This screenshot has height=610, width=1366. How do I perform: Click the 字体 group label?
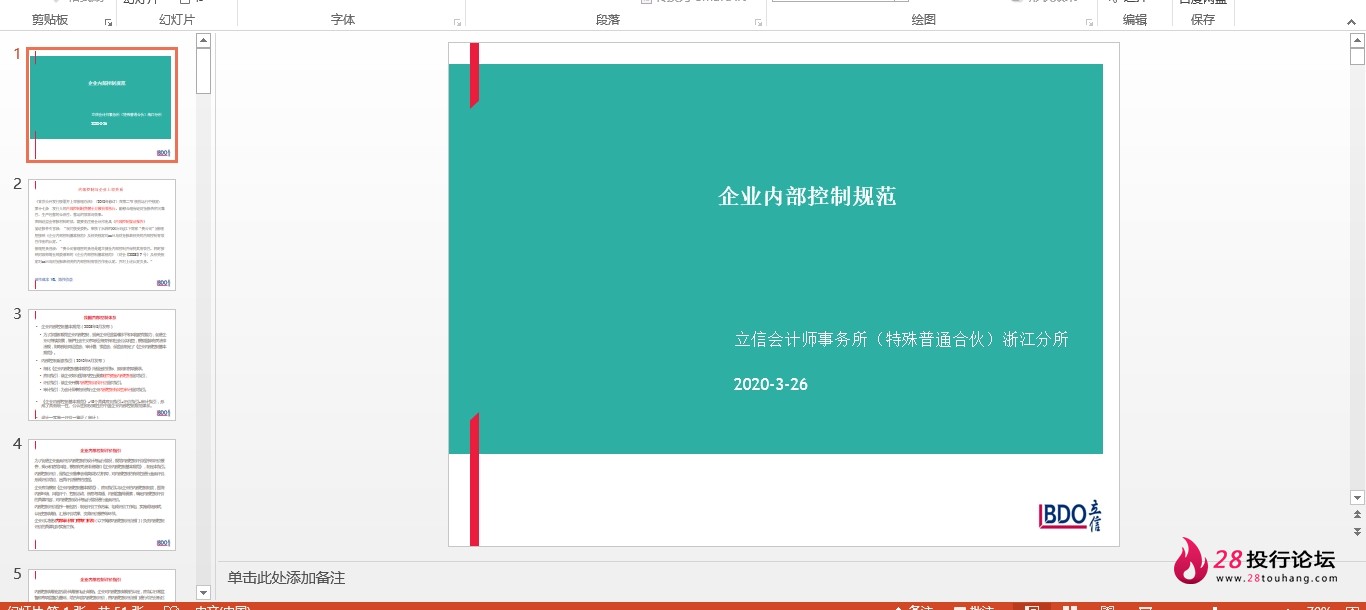pyautogui.click(x=343, y=20)
